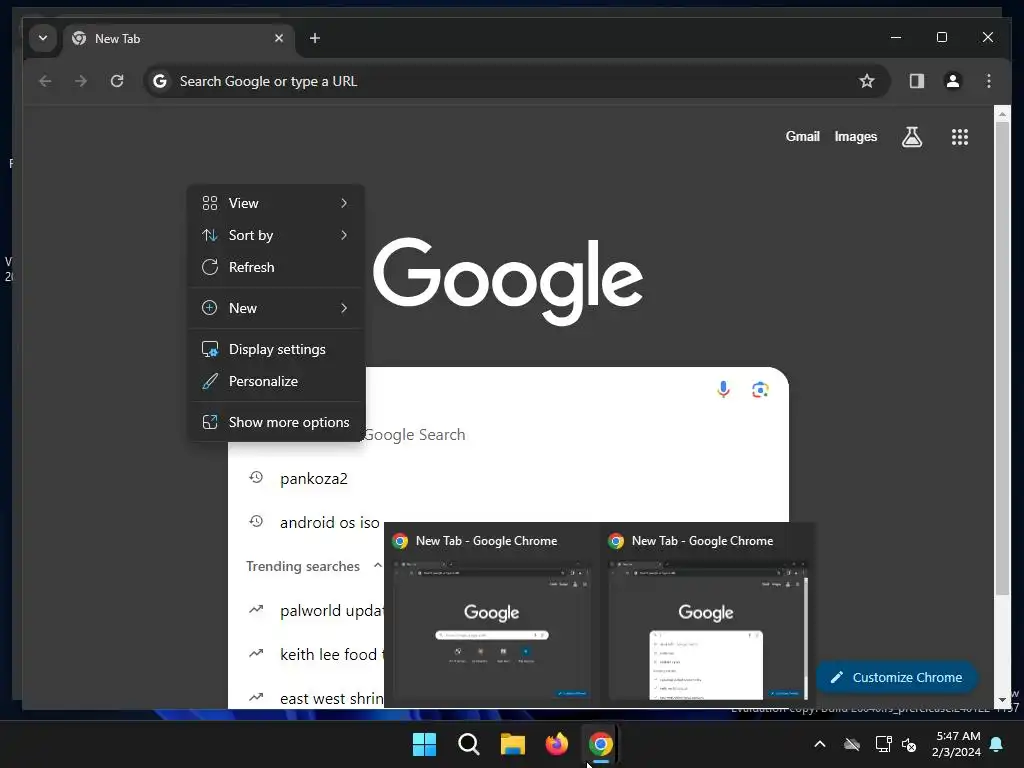This screenshot has width=1024, height=768.
Task: Open File Explorer from the taskbar
Action: [x=513, y=744]
